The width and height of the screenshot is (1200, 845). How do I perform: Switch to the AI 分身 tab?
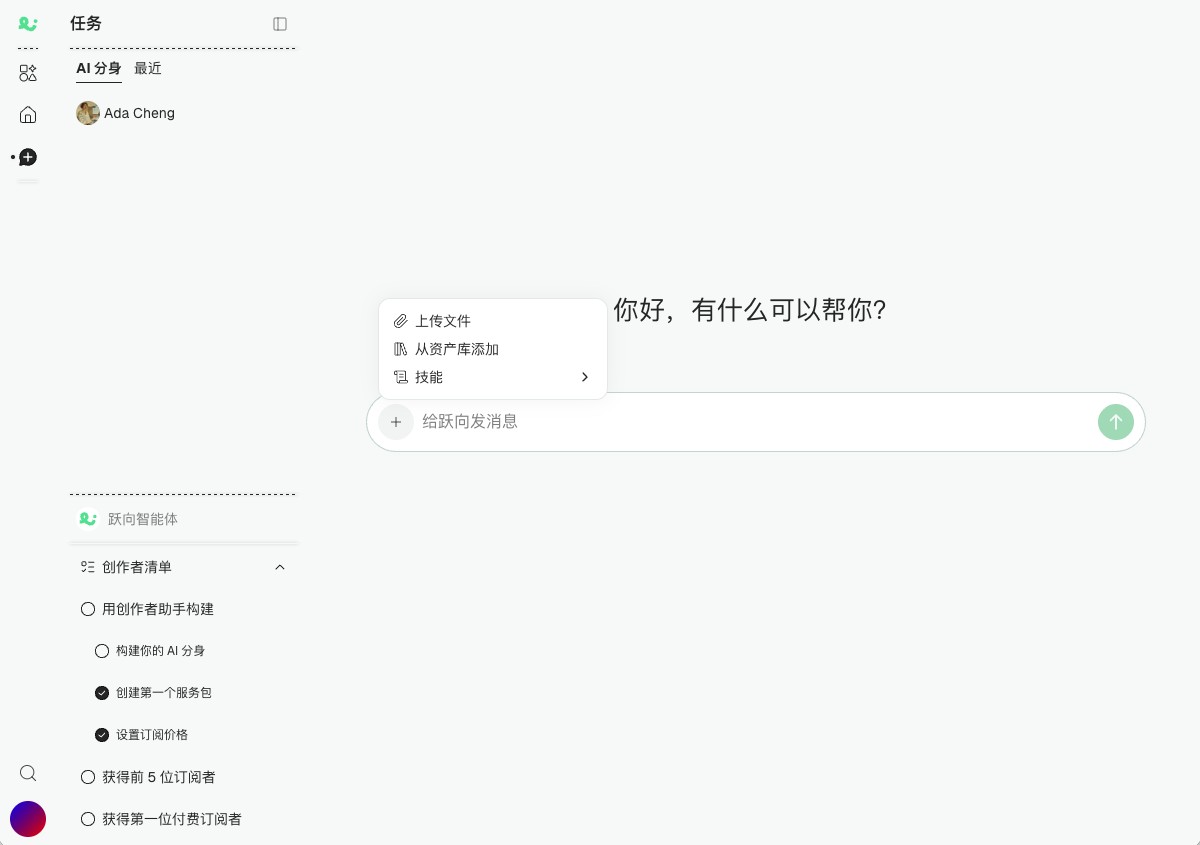pyautogui.click(x=99, y=69)
